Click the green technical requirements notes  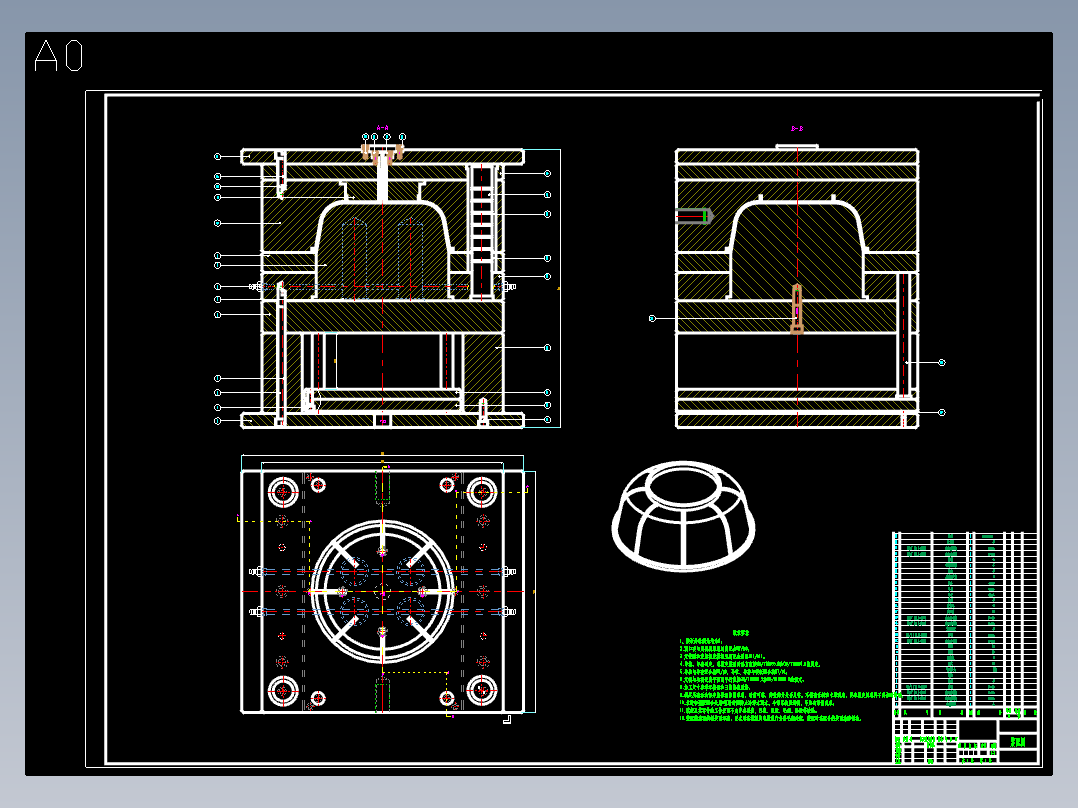click(789, 676)
